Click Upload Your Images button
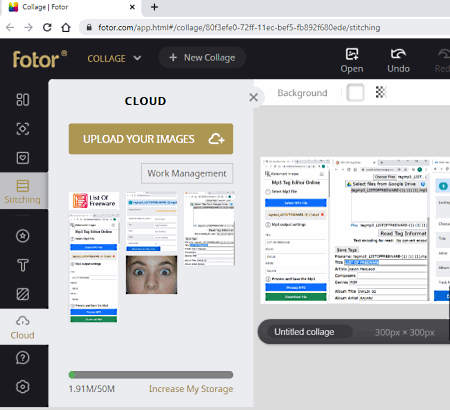Image resolution: width=450 pixels, height=410 pixels. (151, 139)
